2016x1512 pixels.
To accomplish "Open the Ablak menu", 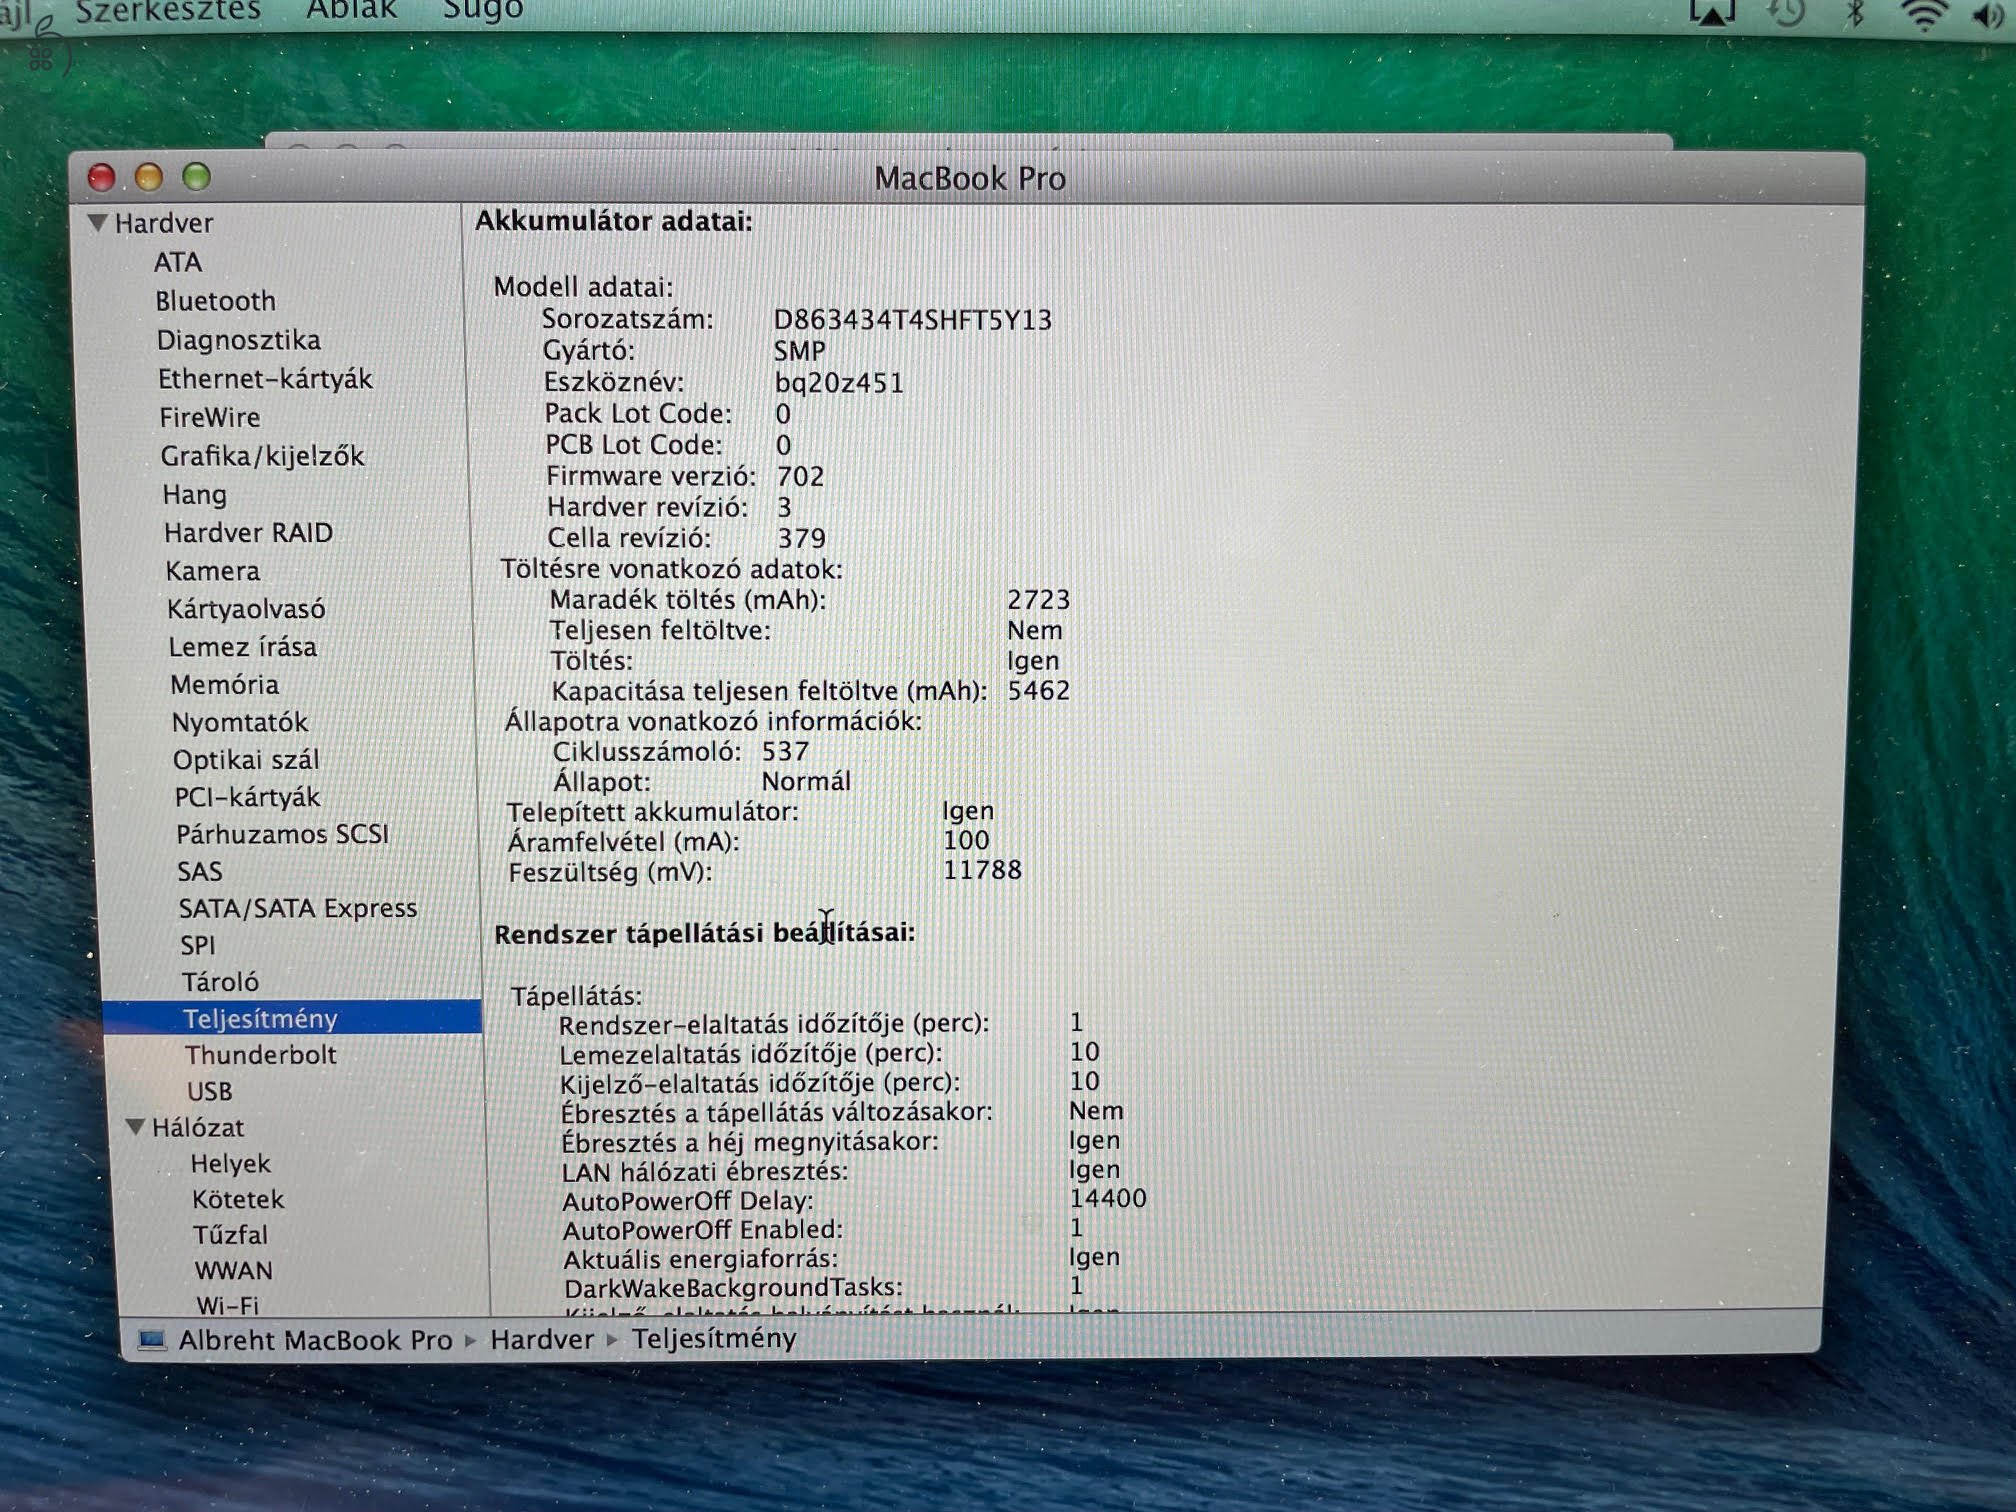I will coord(351,10).
